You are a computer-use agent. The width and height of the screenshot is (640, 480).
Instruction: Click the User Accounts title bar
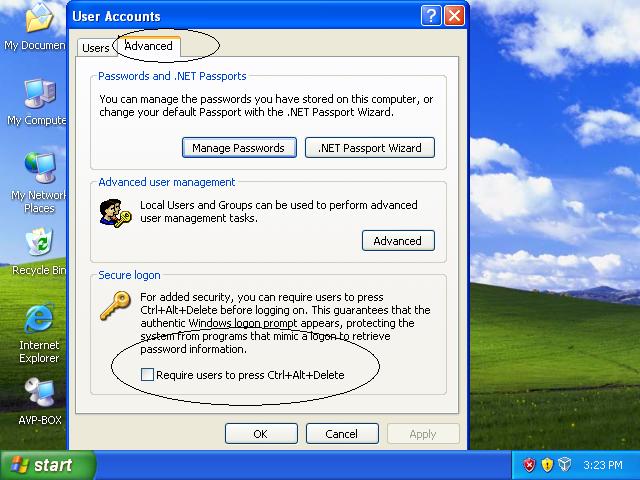click(x=245, y=16)
